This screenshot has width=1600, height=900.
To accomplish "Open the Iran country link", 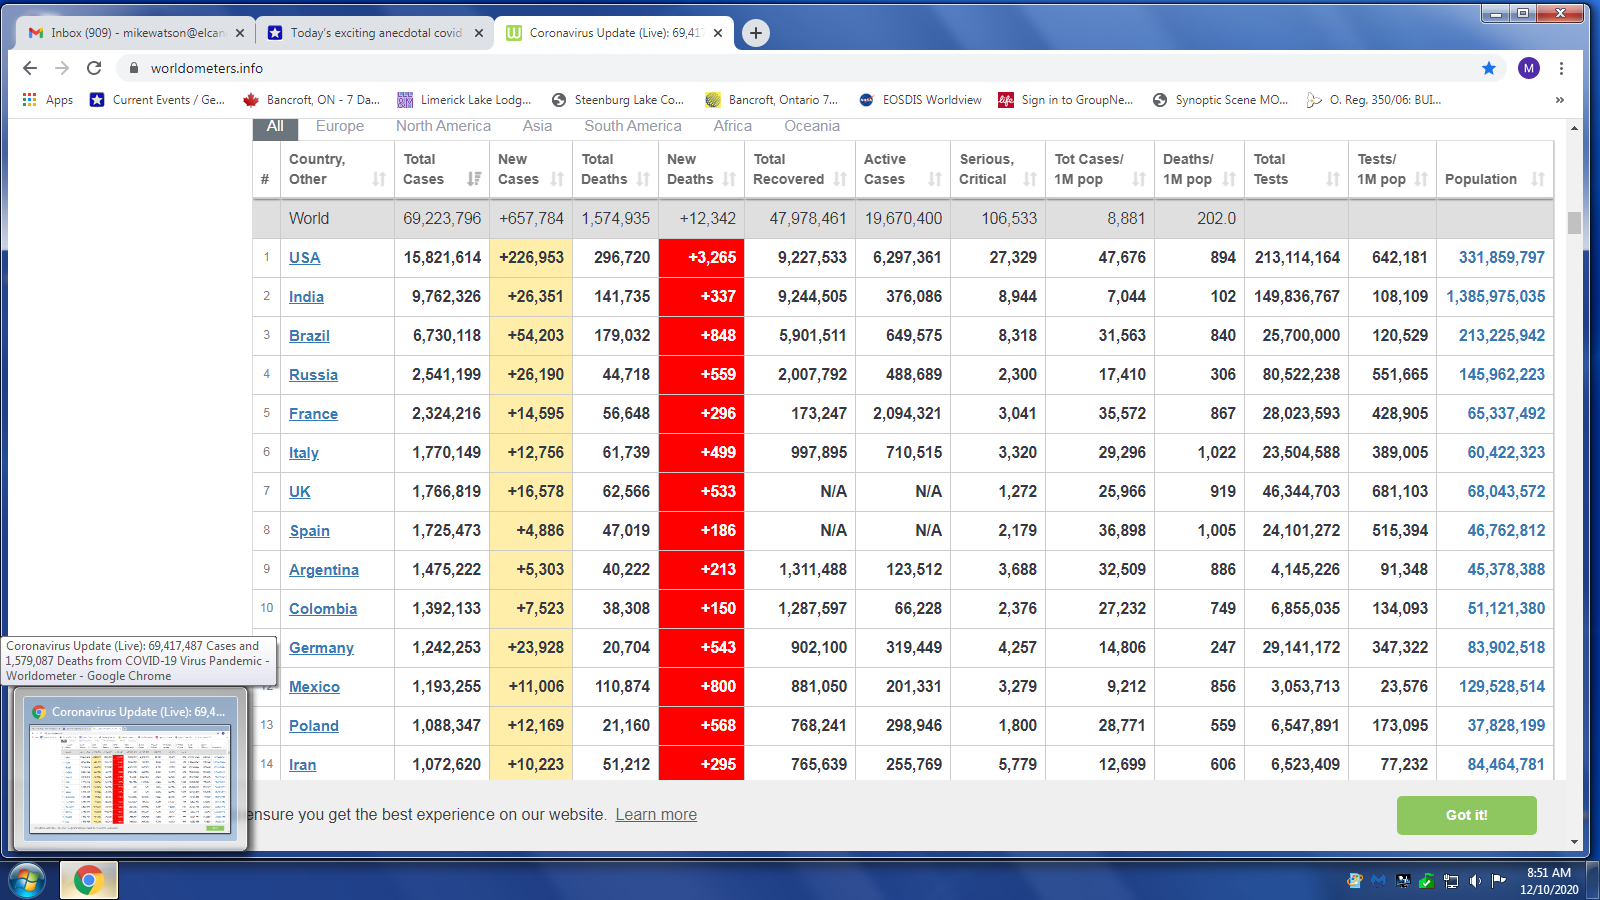I will 302,765.
